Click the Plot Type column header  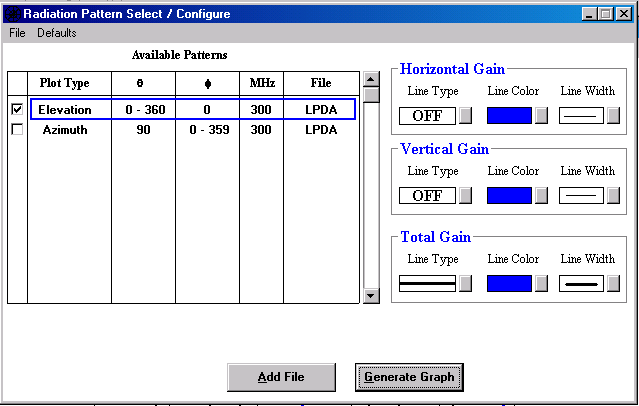click(64, 83)
